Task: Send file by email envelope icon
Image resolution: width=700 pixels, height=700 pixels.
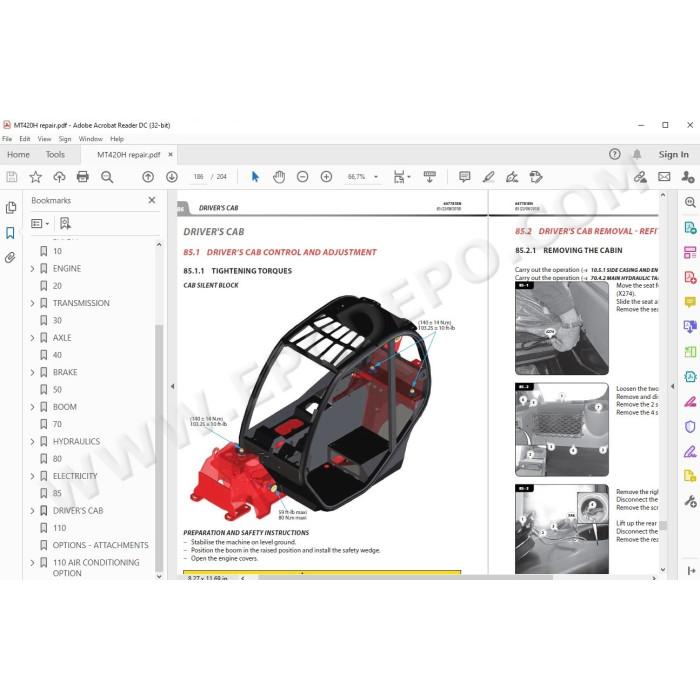Action: coord(664,177)
